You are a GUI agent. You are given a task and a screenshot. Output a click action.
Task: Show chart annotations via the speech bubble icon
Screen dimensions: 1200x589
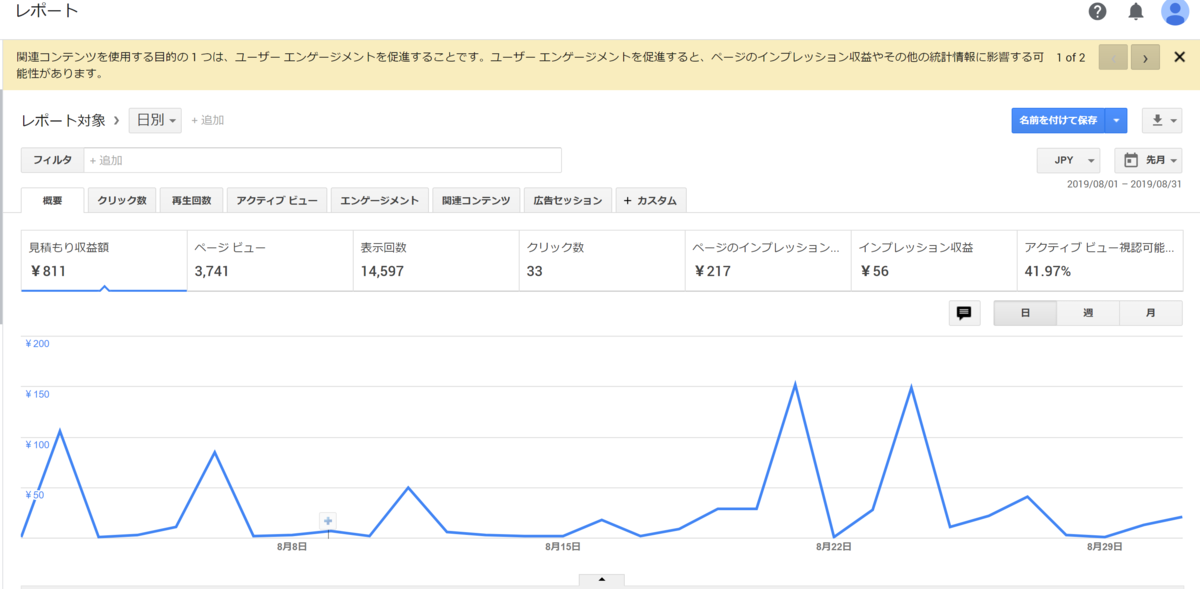pos(963,313)
